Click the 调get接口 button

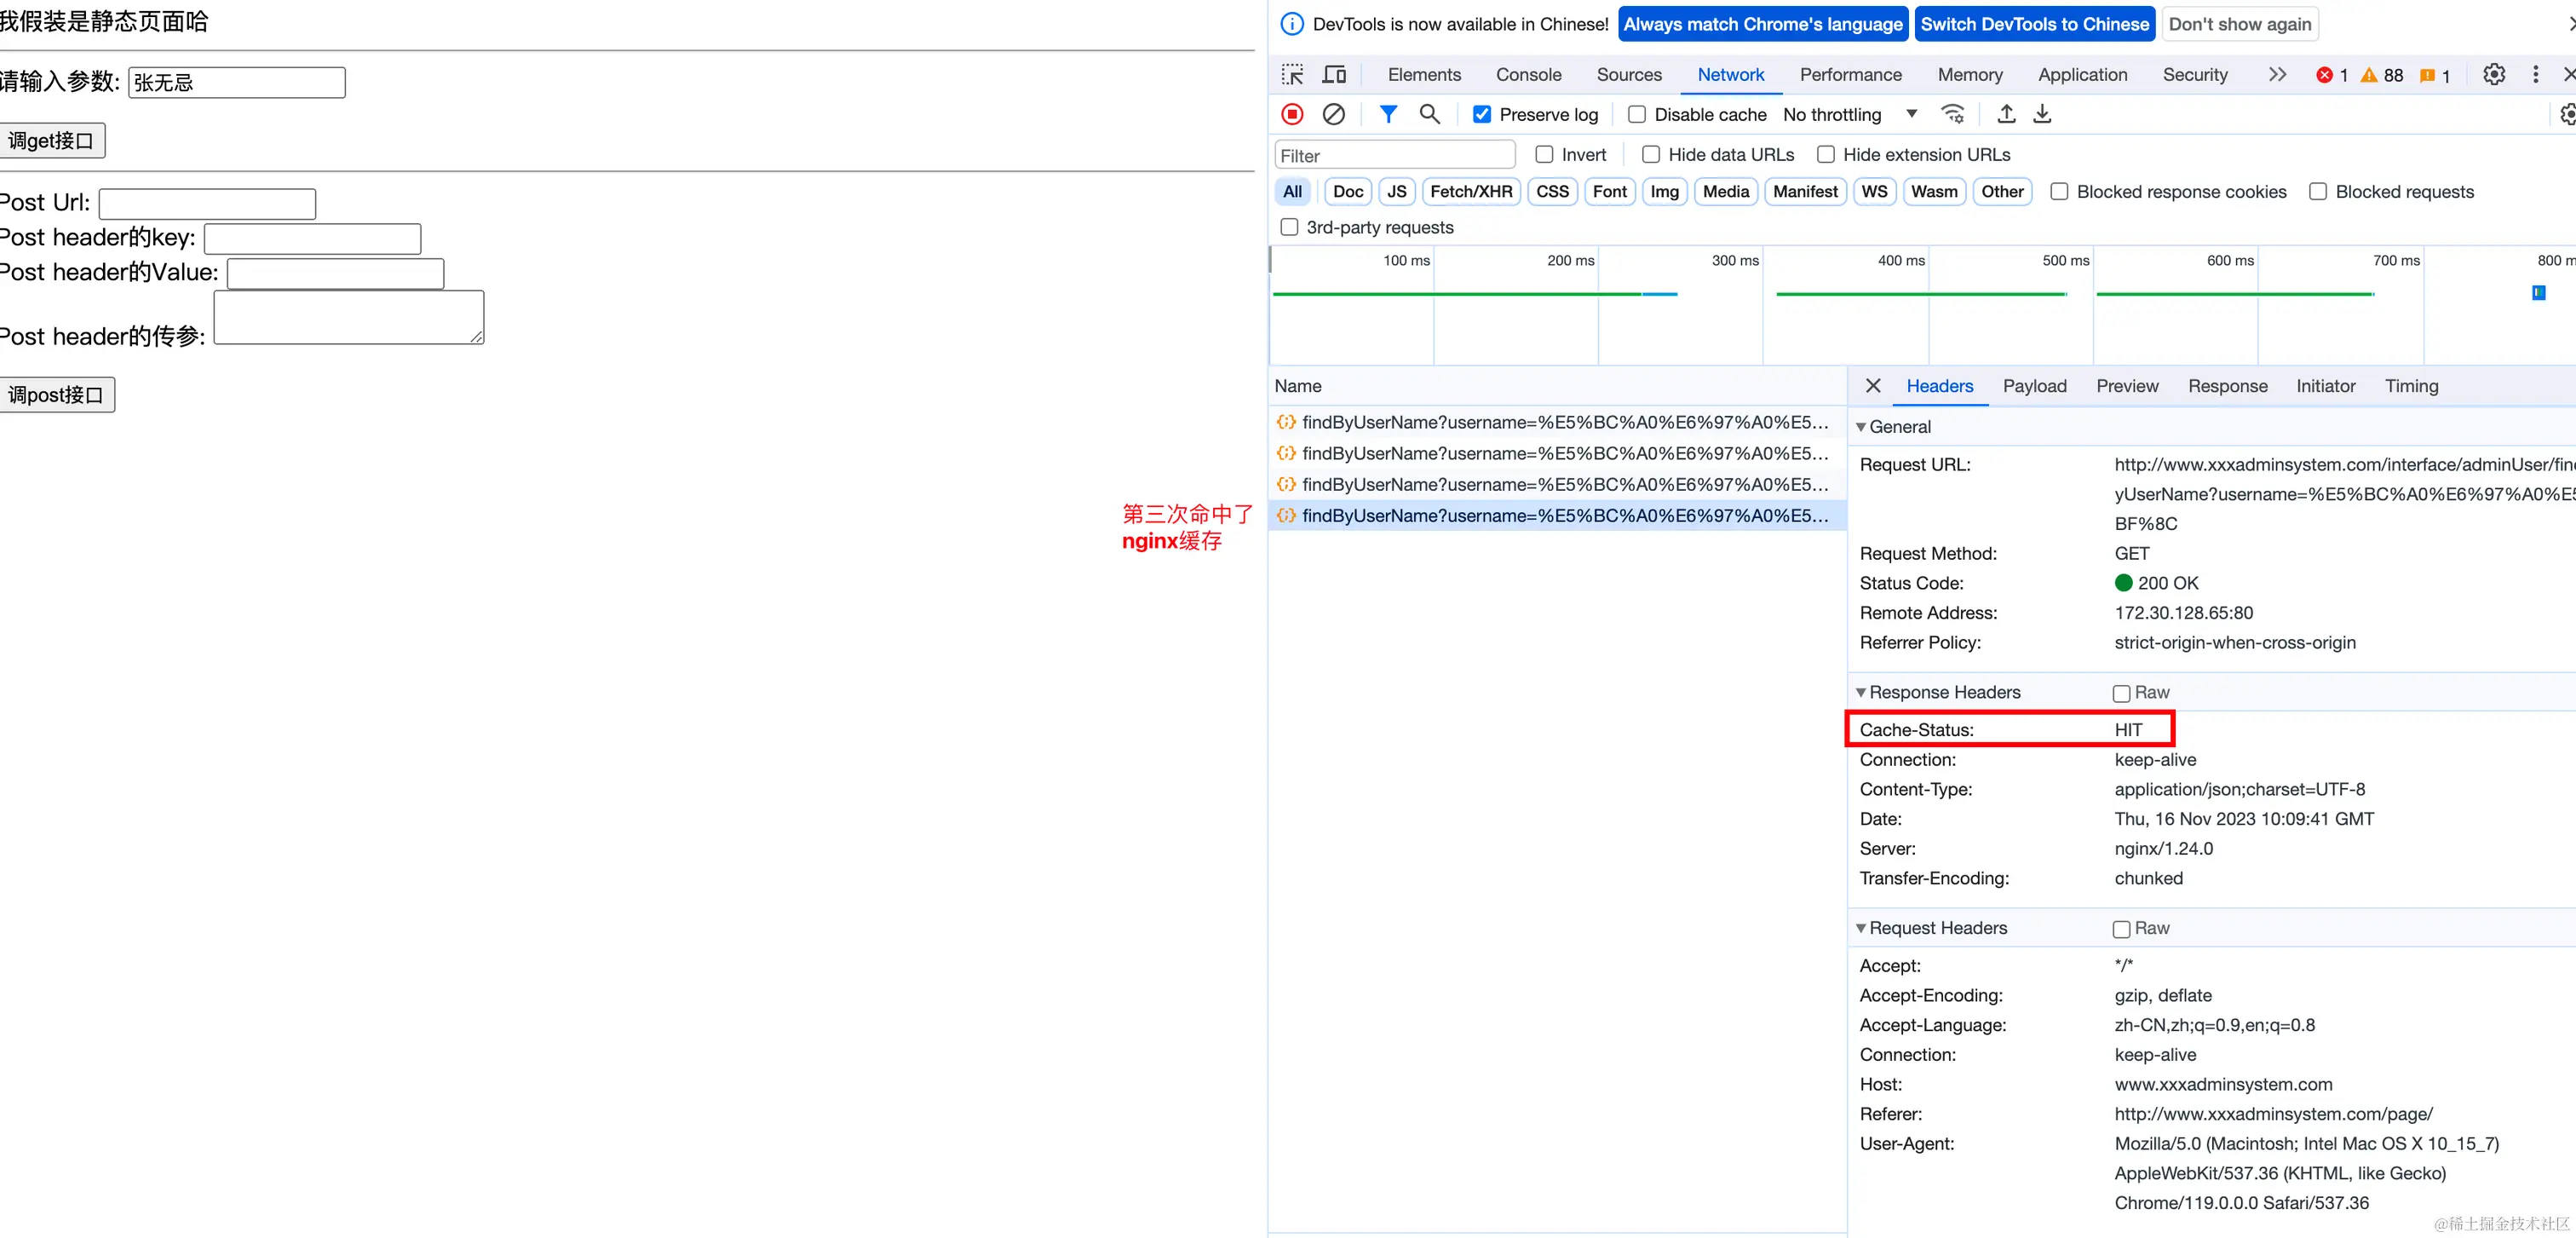pos(51,141)
